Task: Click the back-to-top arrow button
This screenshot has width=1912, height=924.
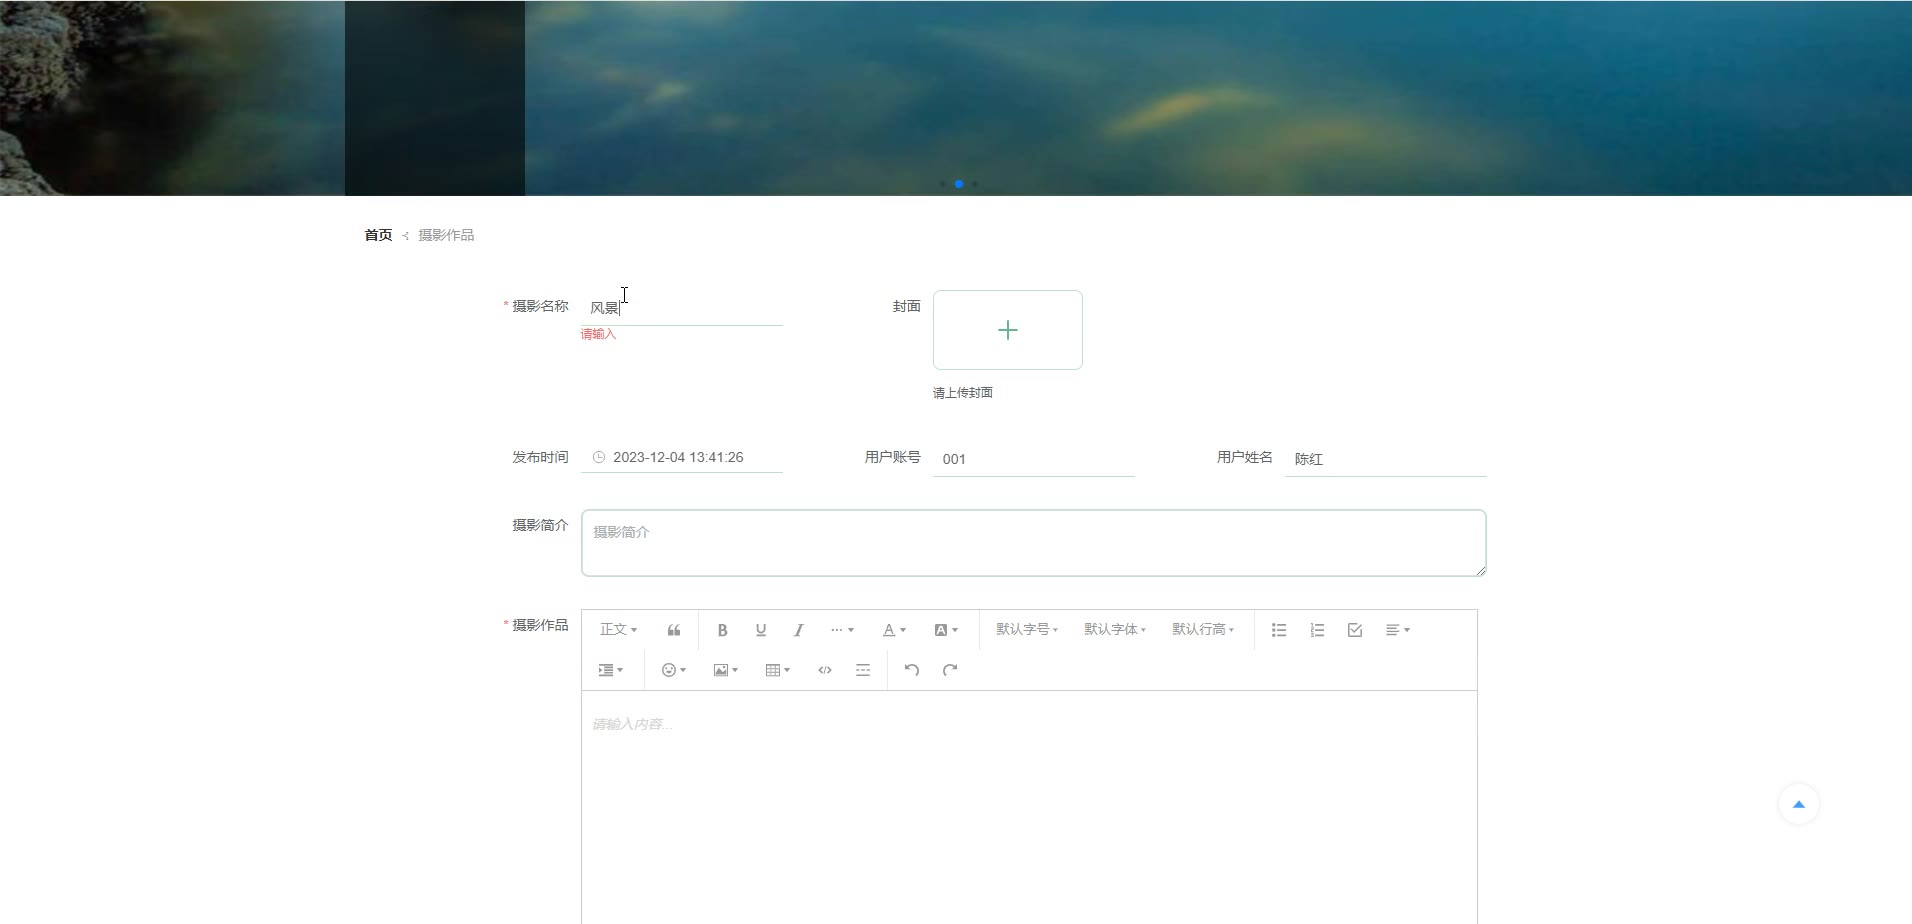Action: coord(1798,804)
